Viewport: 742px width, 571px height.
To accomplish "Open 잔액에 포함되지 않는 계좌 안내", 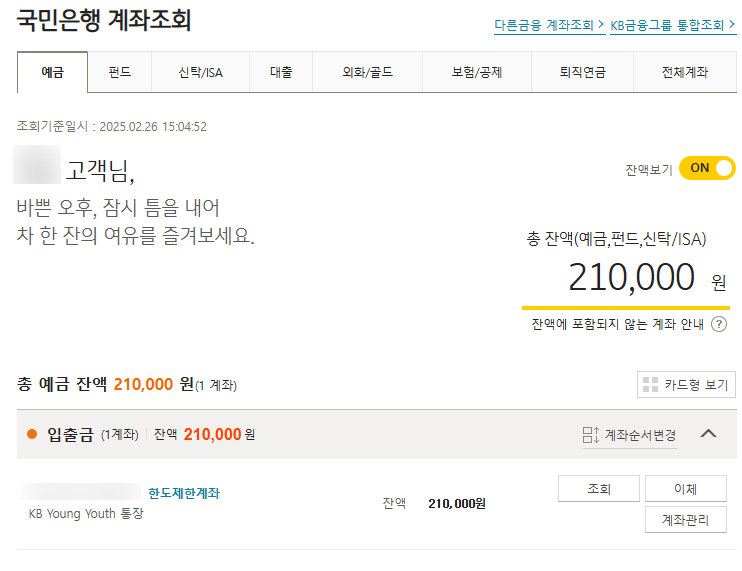I will (618, 324).
